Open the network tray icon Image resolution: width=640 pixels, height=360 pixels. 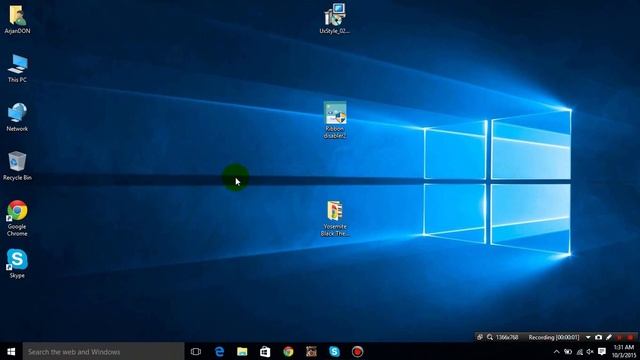(580, 351)
